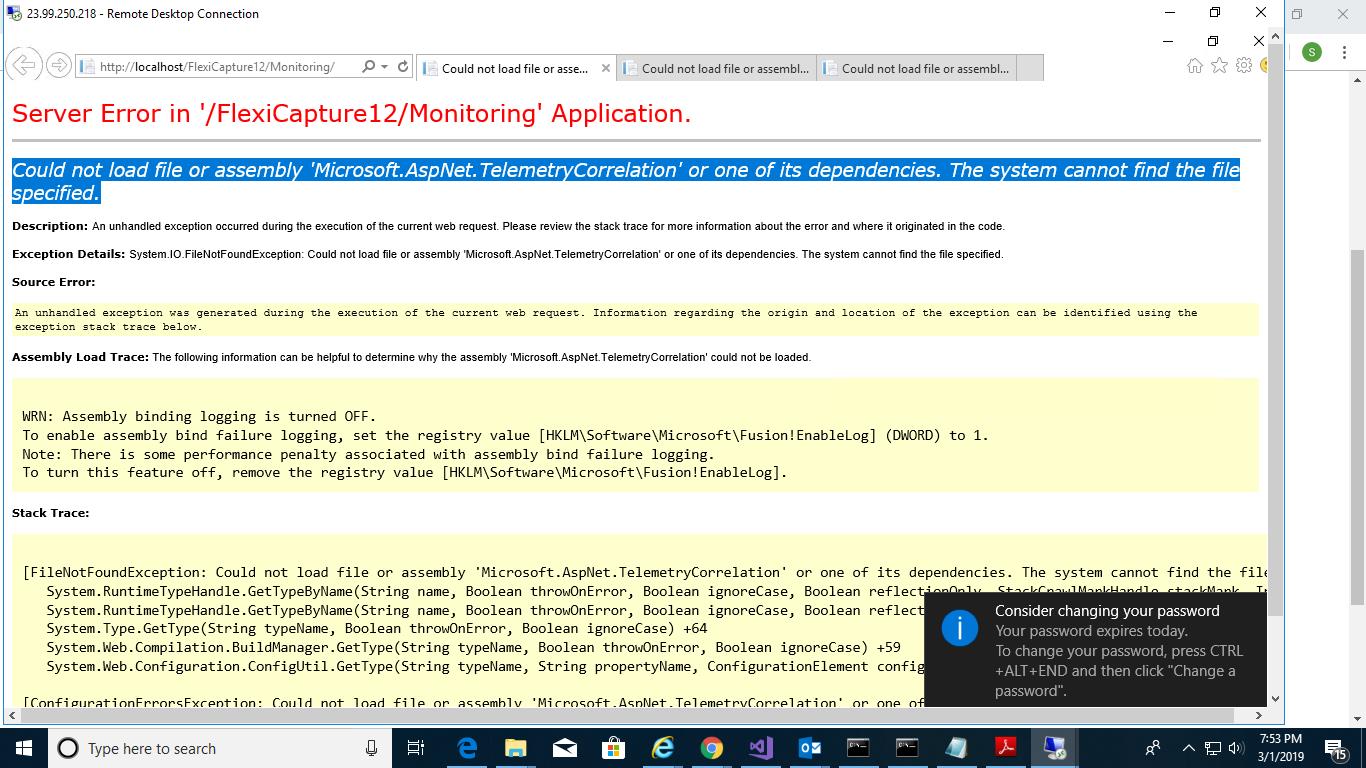The image size is (1366, 768).
Task: Open Favorites with the star icon
Action: coord(1219,66)
